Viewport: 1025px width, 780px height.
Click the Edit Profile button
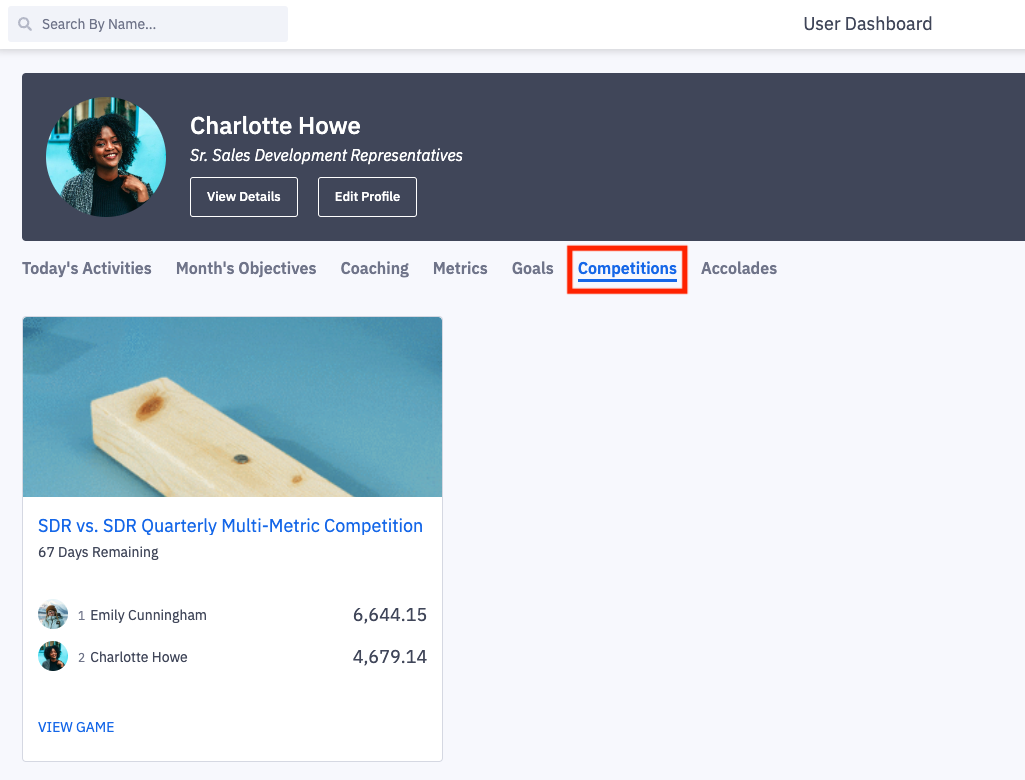pyautogui.click(x=367, y=197)
